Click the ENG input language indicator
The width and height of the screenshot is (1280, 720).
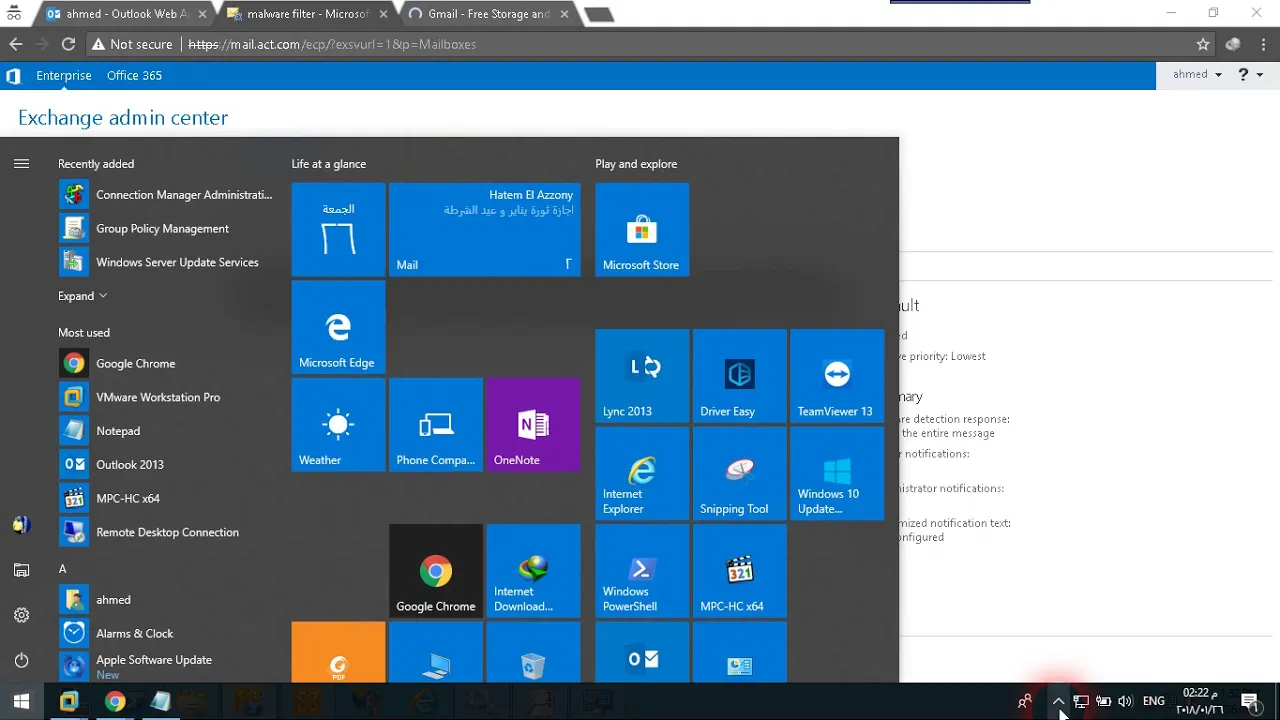pyautogui.click(x=1153, y=701)
